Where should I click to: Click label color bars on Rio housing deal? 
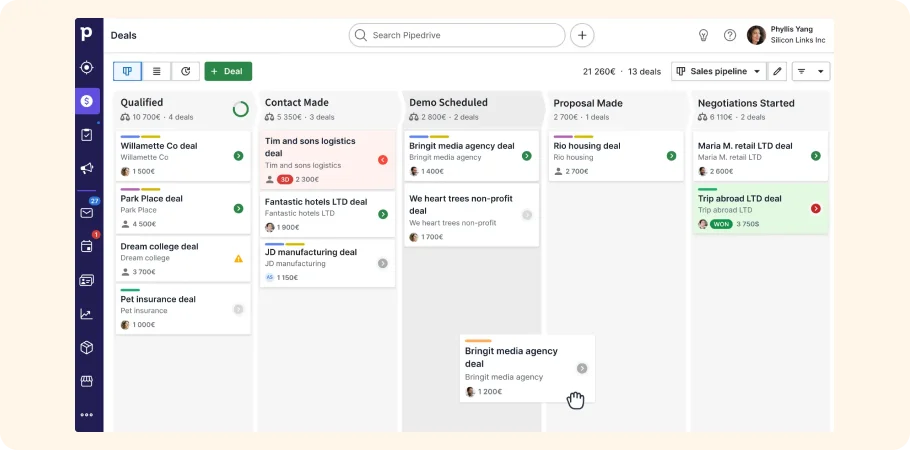573,136
